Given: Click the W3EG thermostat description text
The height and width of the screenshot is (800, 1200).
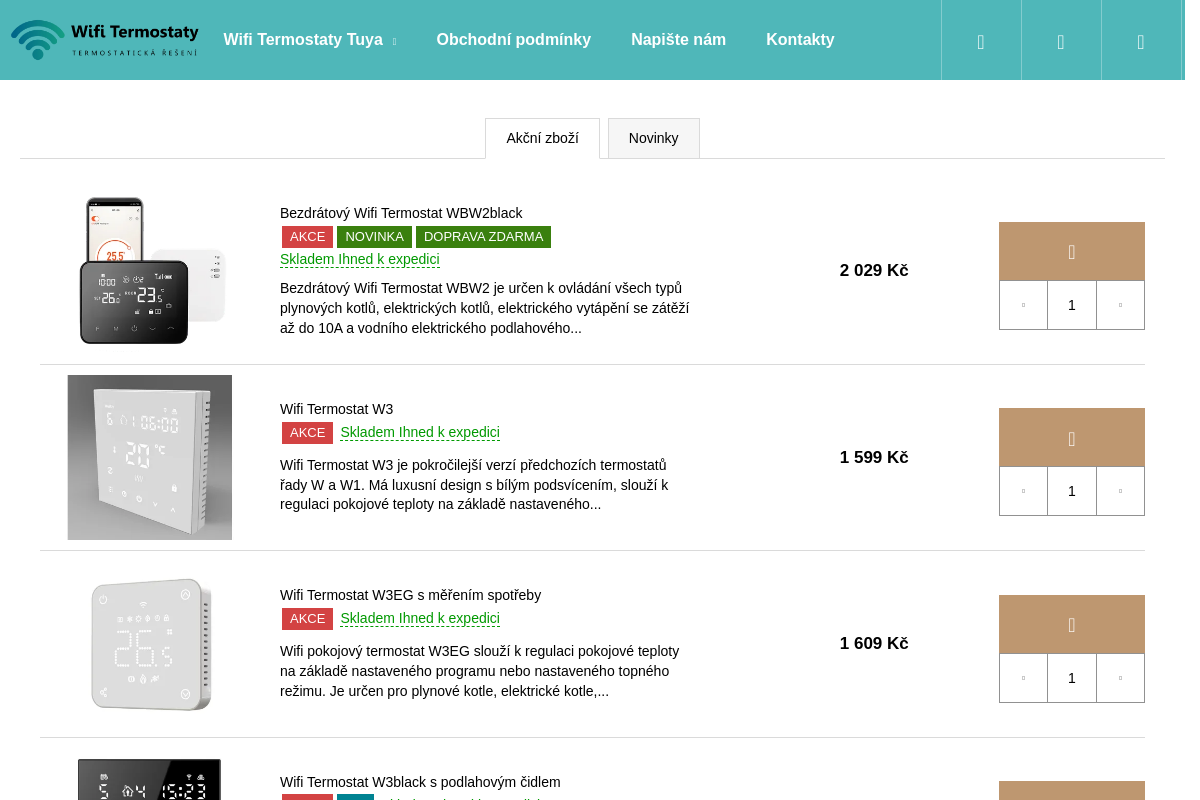Looking at the screenshot, I should [480, 671].
